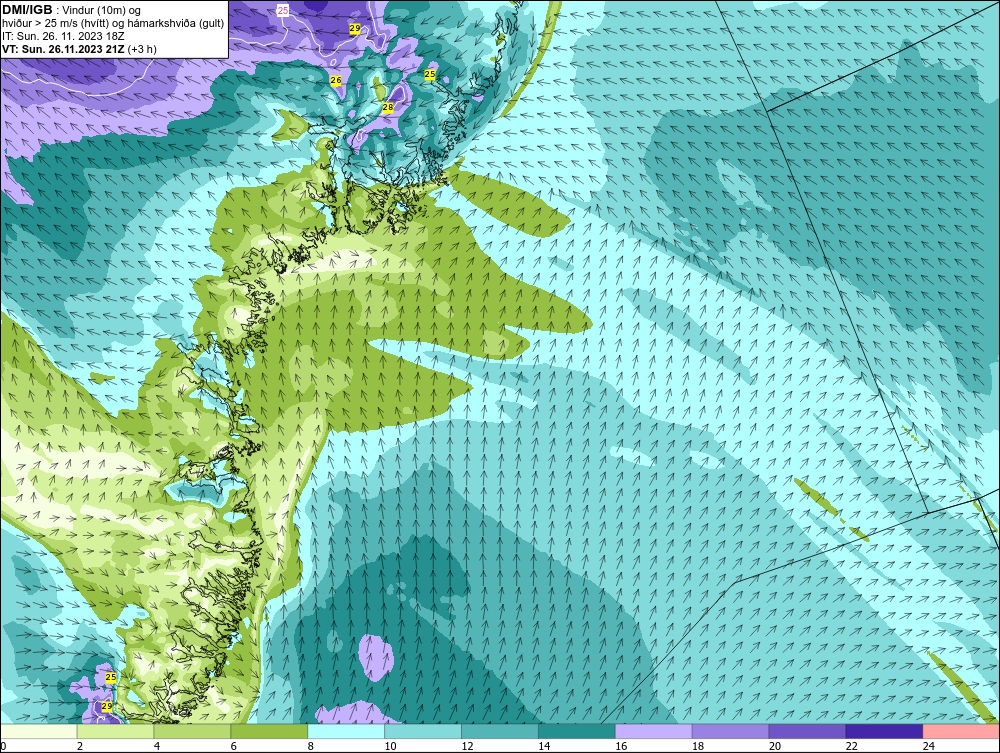Click the pink 25 contour label beside title box
Screen dimensions: 1000x753
tap(283, 10)
